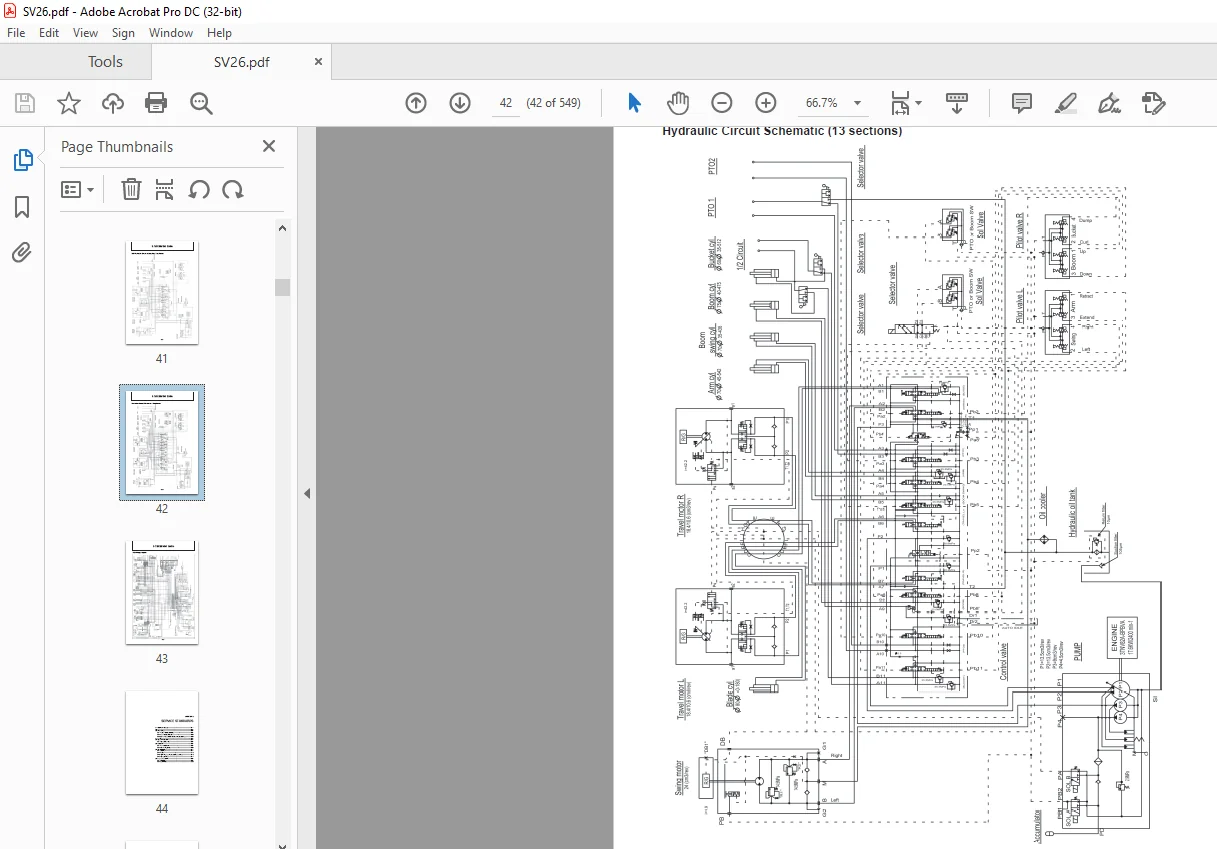Zoom out with the minus circle icon
Screen dimensions: 1217x849
[722, 103]
